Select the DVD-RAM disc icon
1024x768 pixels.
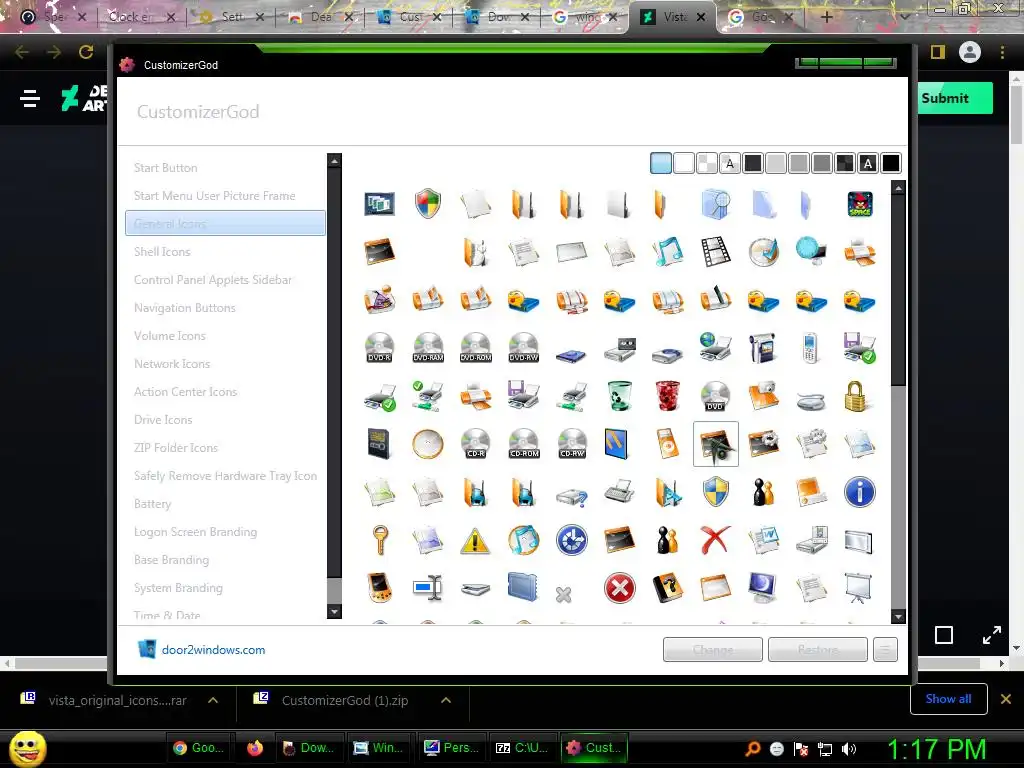pos(428,347)
